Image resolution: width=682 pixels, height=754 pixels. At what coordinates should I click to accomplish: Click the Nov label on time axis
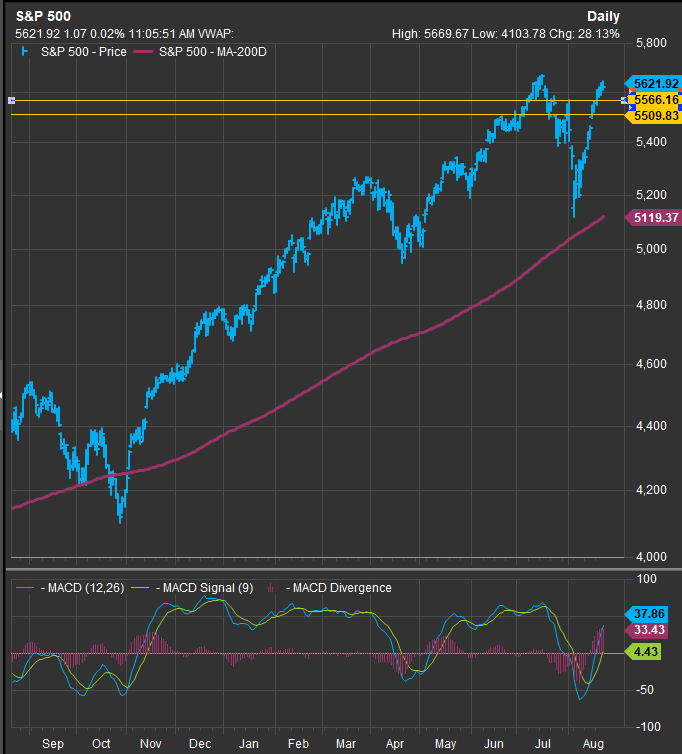click(x=151, y=744)
